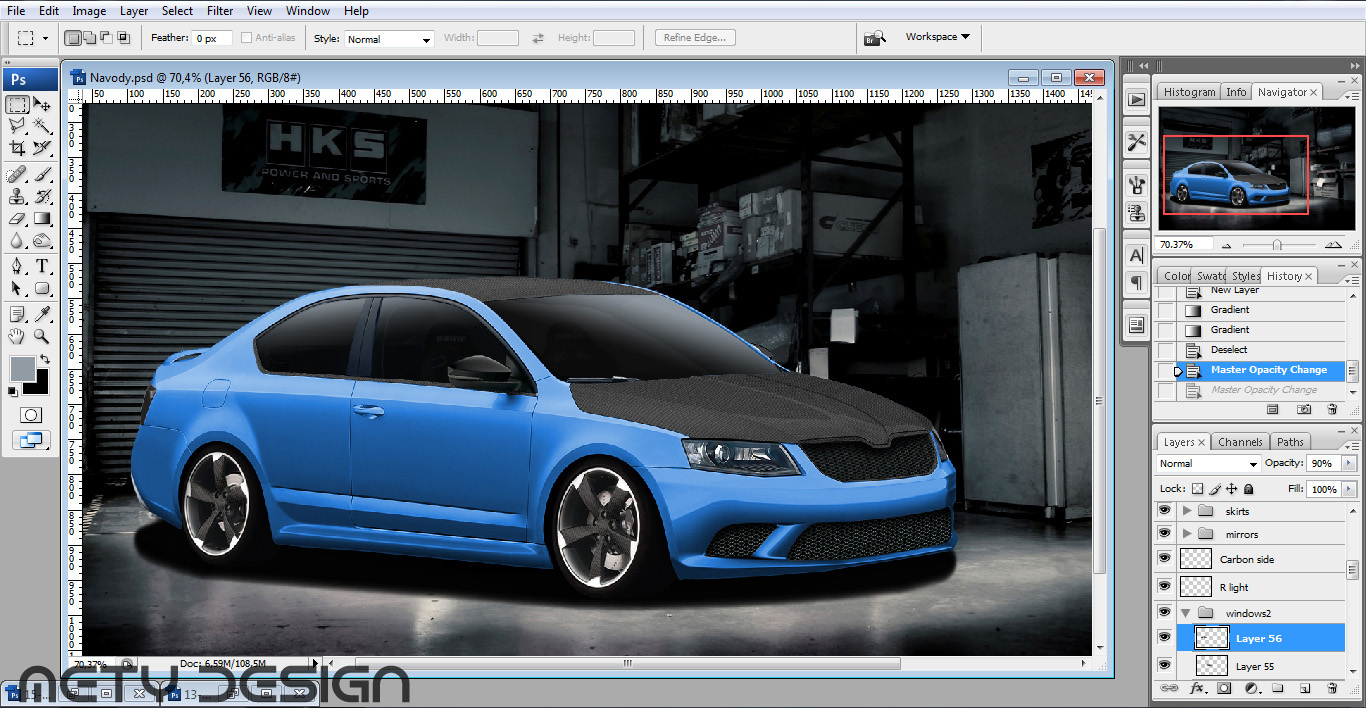The image size is (1366, 708).
Task: Hide Layer 55
Action: [x=1164, y=665]
